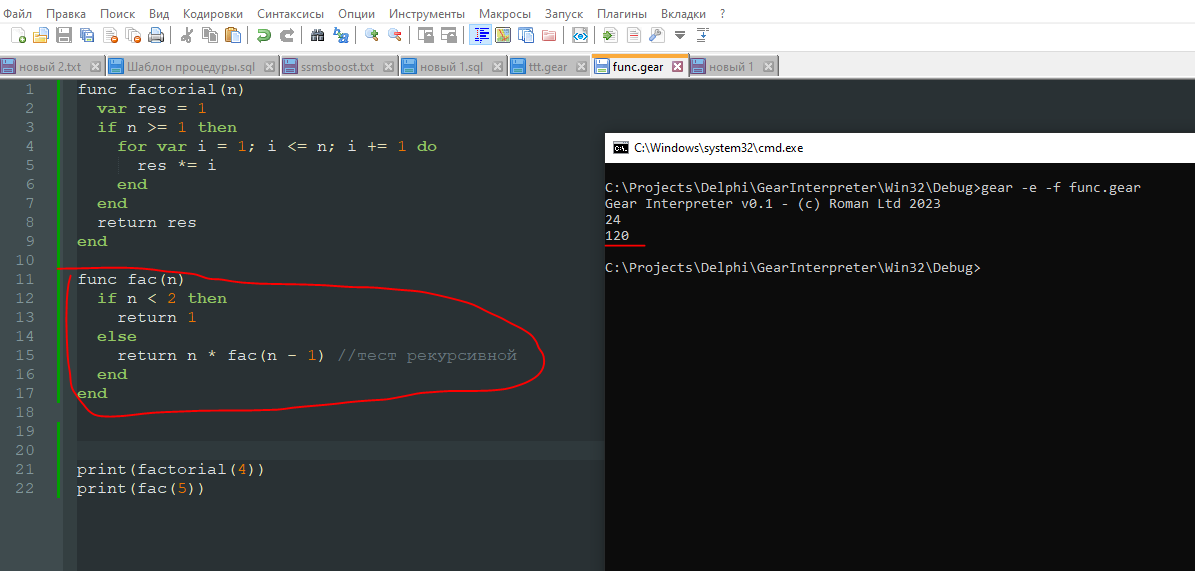Print the document via the printer icon
Image resolution: width=1195 pixels, height=571 pixels.
pyautogui.click(x=156, y=35)
